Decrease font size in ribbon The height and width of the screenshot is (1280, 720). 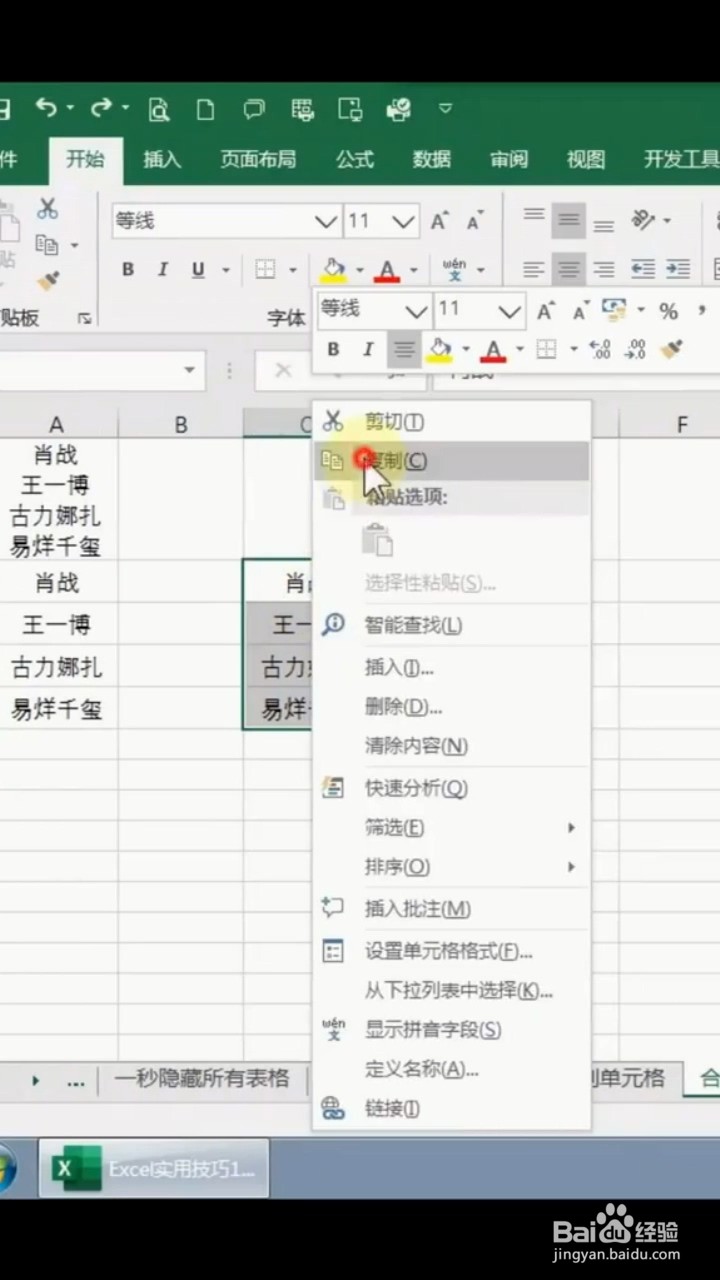pos(475,221)
